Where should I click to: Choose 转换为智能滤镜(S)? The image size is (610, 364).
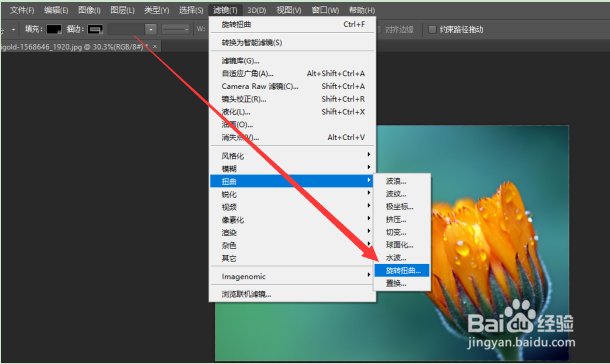293,42
